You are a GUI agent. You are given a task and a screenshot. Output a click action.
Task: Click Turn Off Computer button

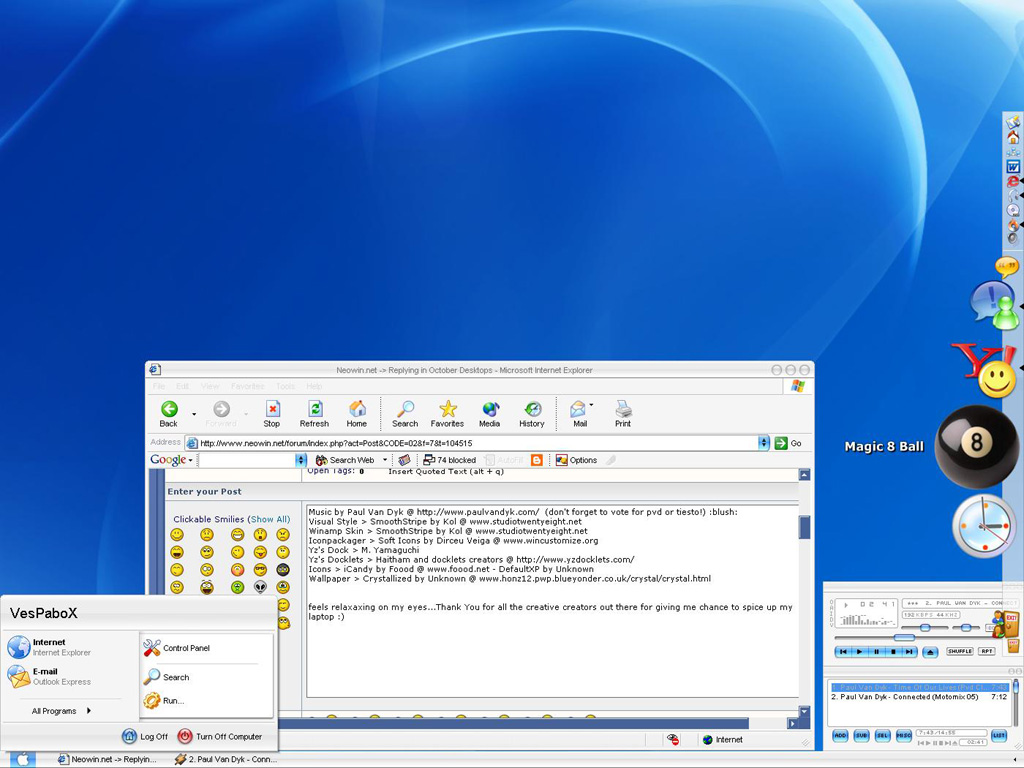pyautogui.click(x=220, y=737)
